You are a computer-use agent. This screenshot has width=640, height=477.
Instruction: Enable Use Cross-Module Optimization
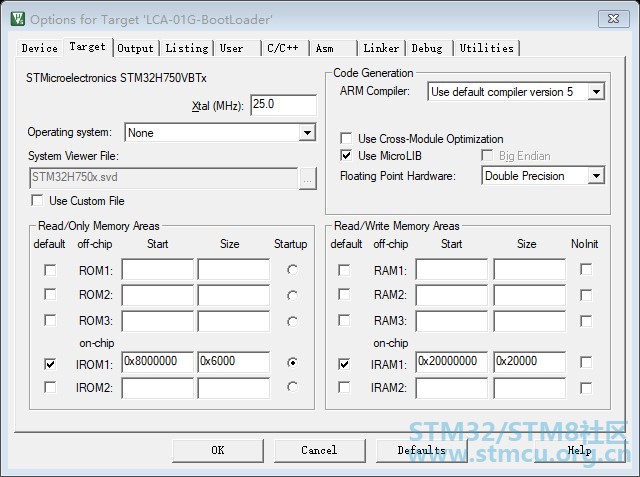click(x=346, y=138)
